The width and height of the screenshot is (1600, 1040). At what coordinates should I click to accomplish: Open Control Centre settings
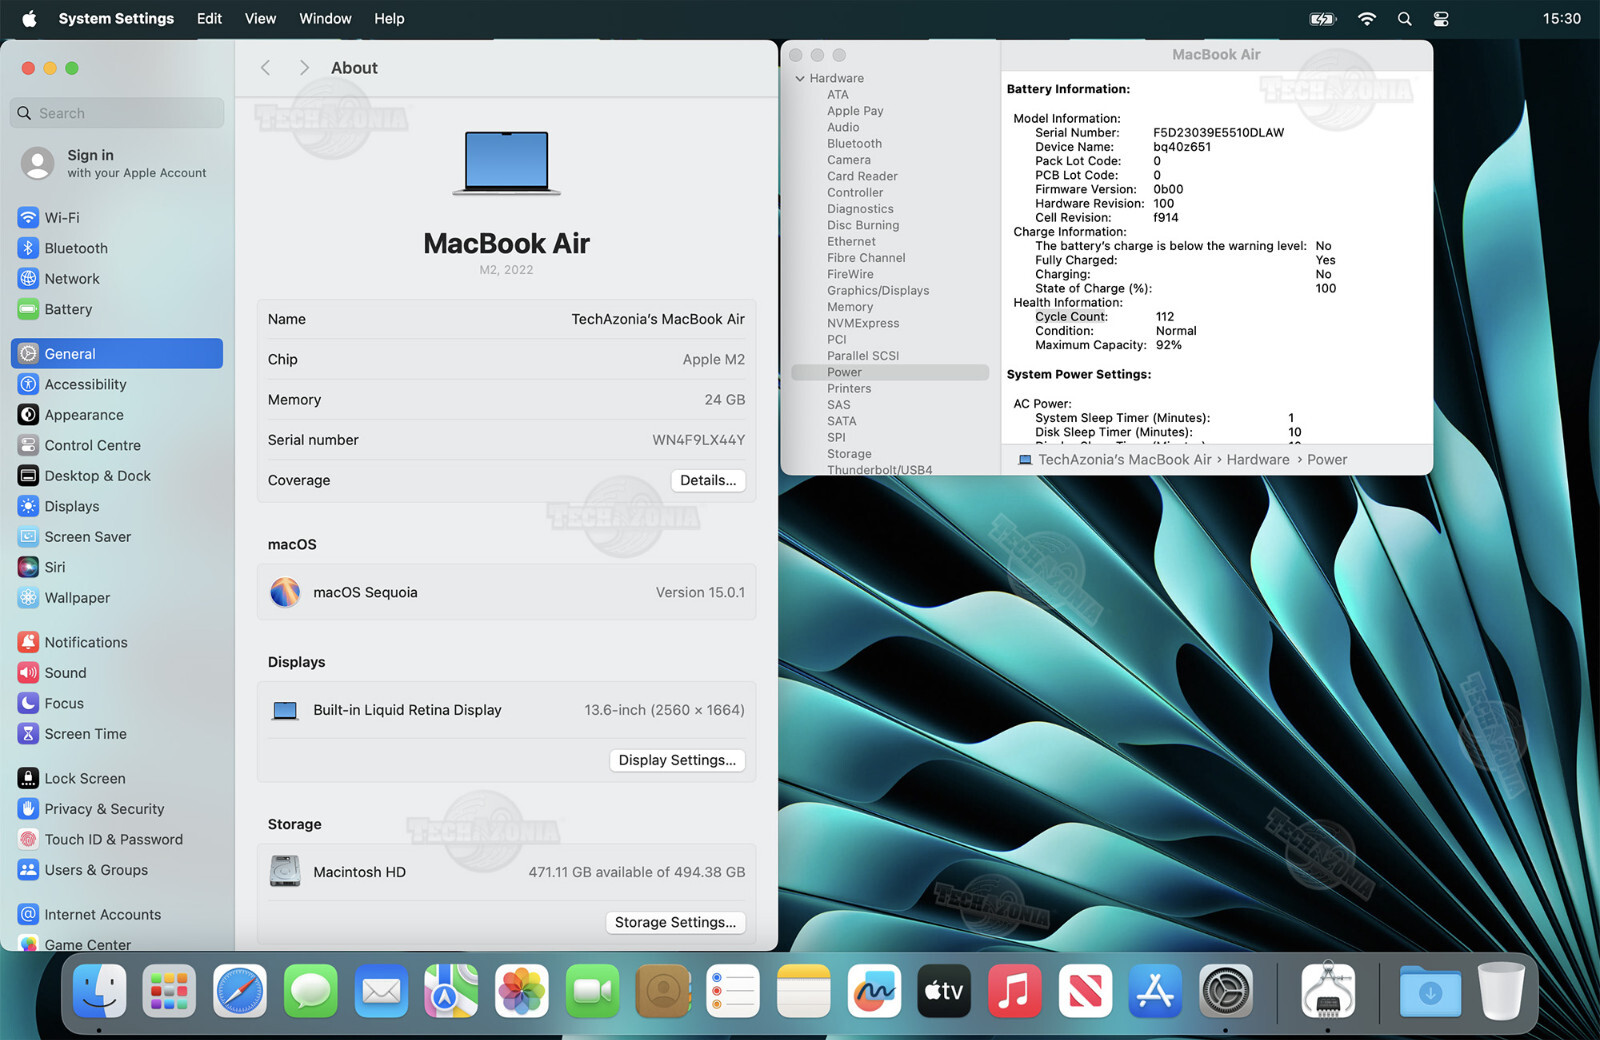[x=116, y=445]
